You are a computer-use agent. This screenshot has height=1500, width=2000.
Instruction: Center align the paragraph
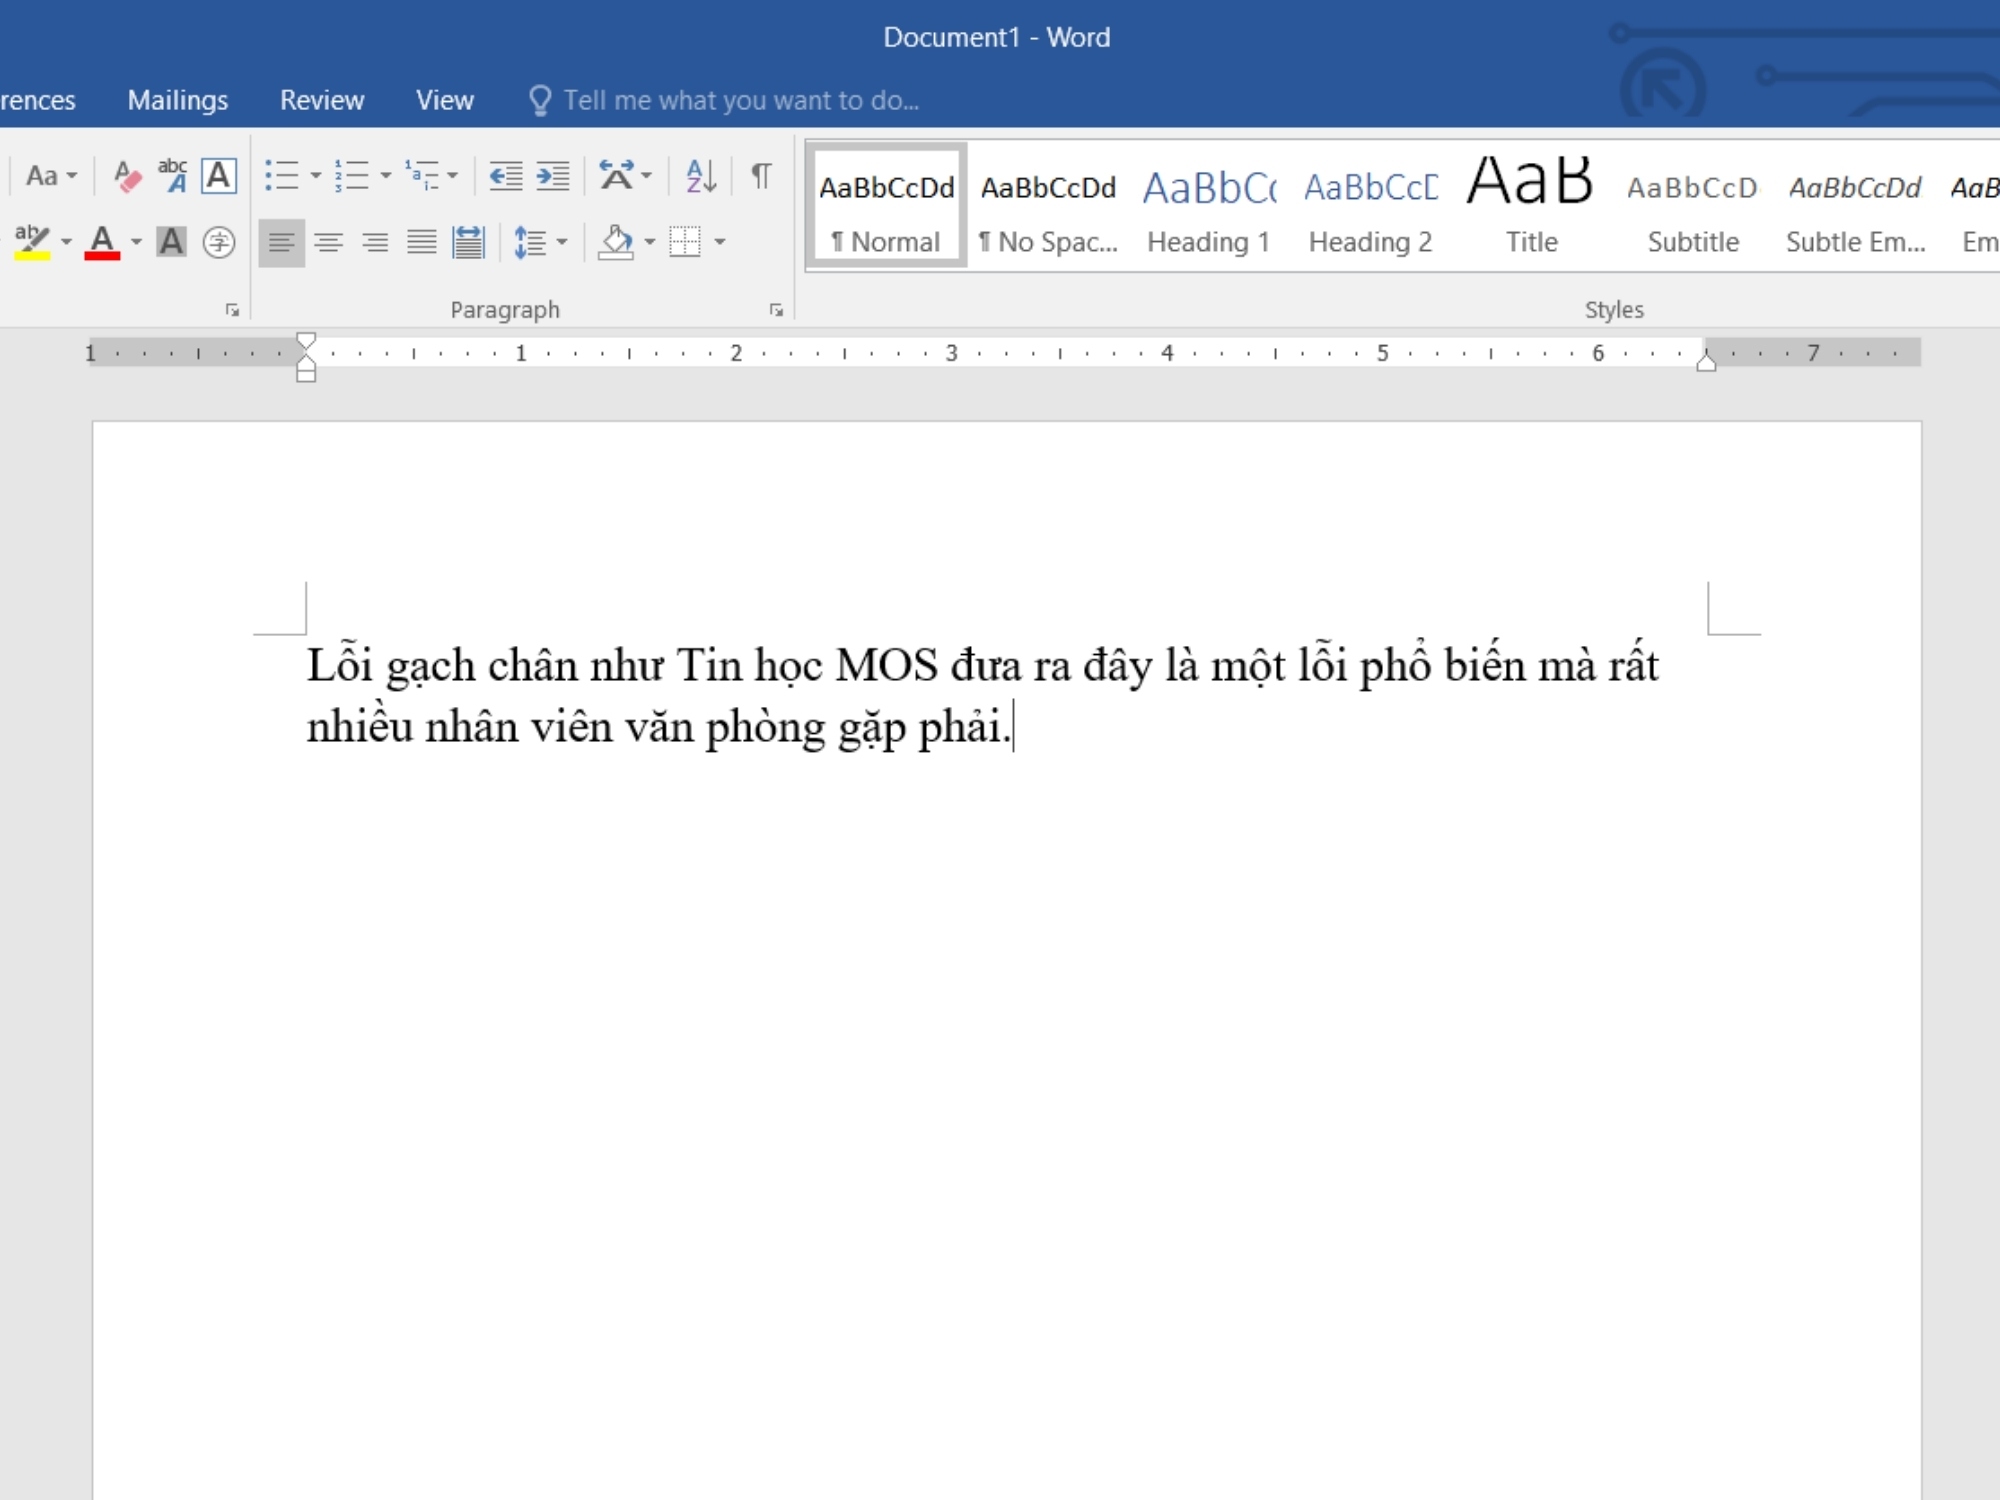[328, 242]
